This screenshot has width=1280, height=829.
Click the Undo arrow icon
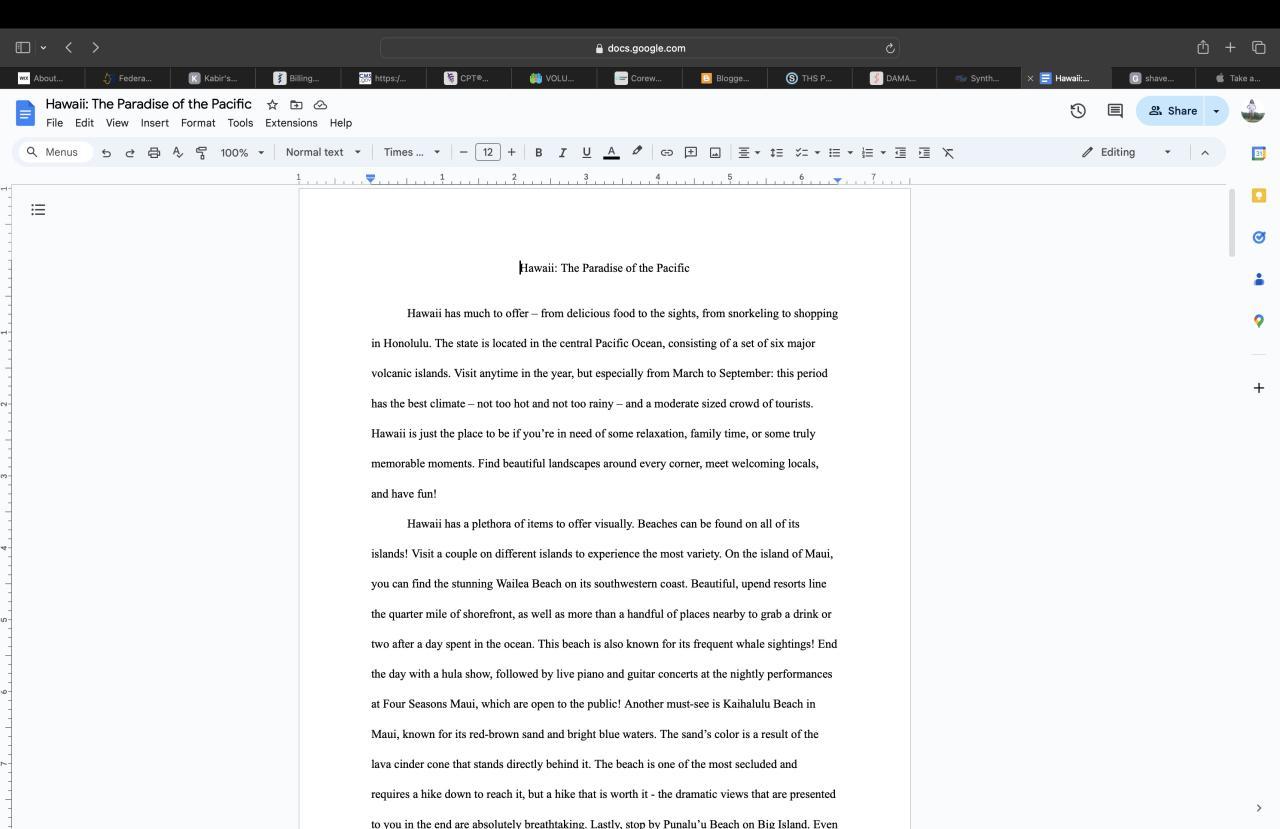coord(106,152)
